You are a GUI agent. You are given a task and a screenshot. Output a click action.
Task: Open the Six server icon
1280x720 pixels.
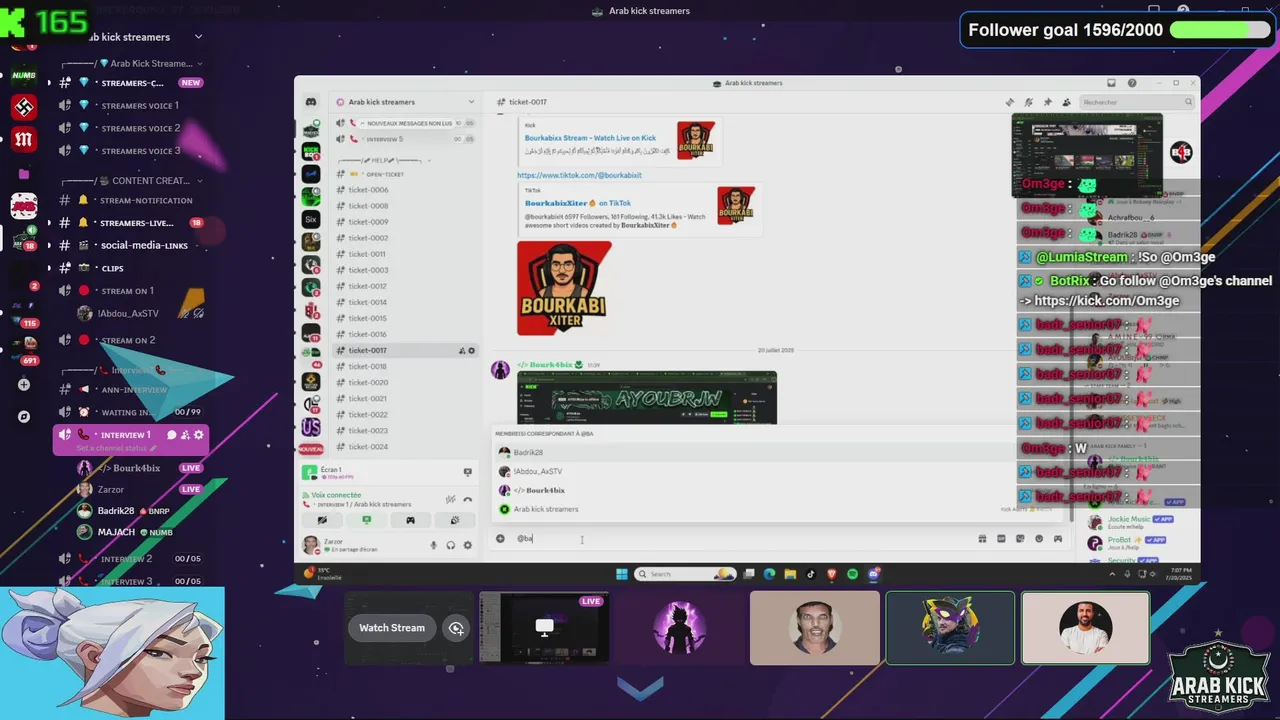point(311,219)
